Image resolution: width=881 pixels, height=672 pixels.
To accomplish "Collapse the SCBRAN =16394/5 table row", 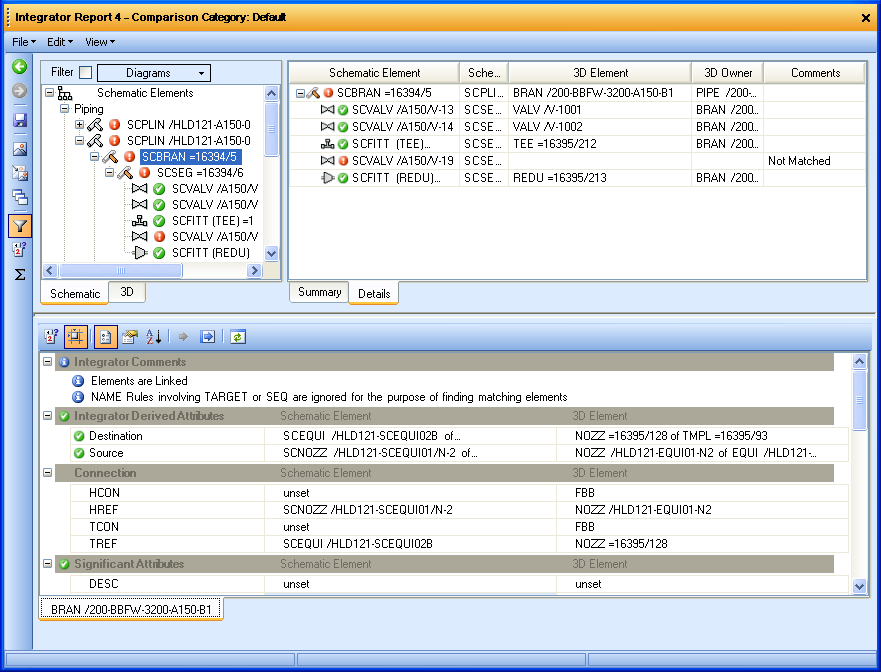I will tap(300, 93).
